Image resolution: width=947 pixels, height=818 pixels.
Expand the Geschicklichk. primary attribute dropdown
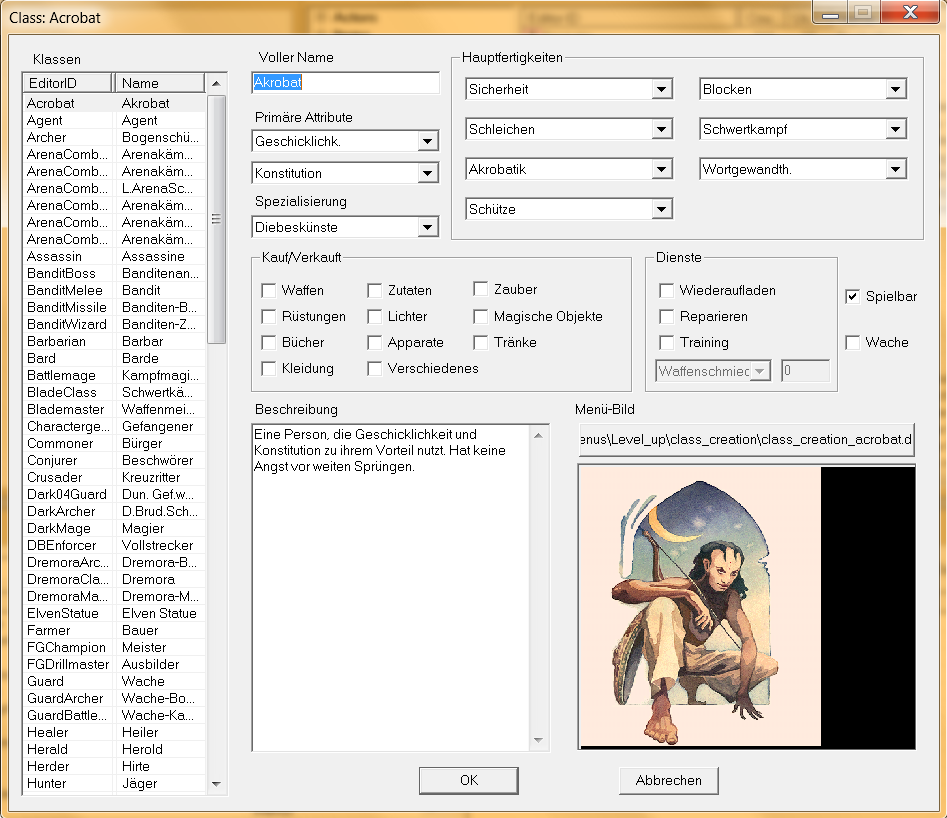[x=428, y=141]
